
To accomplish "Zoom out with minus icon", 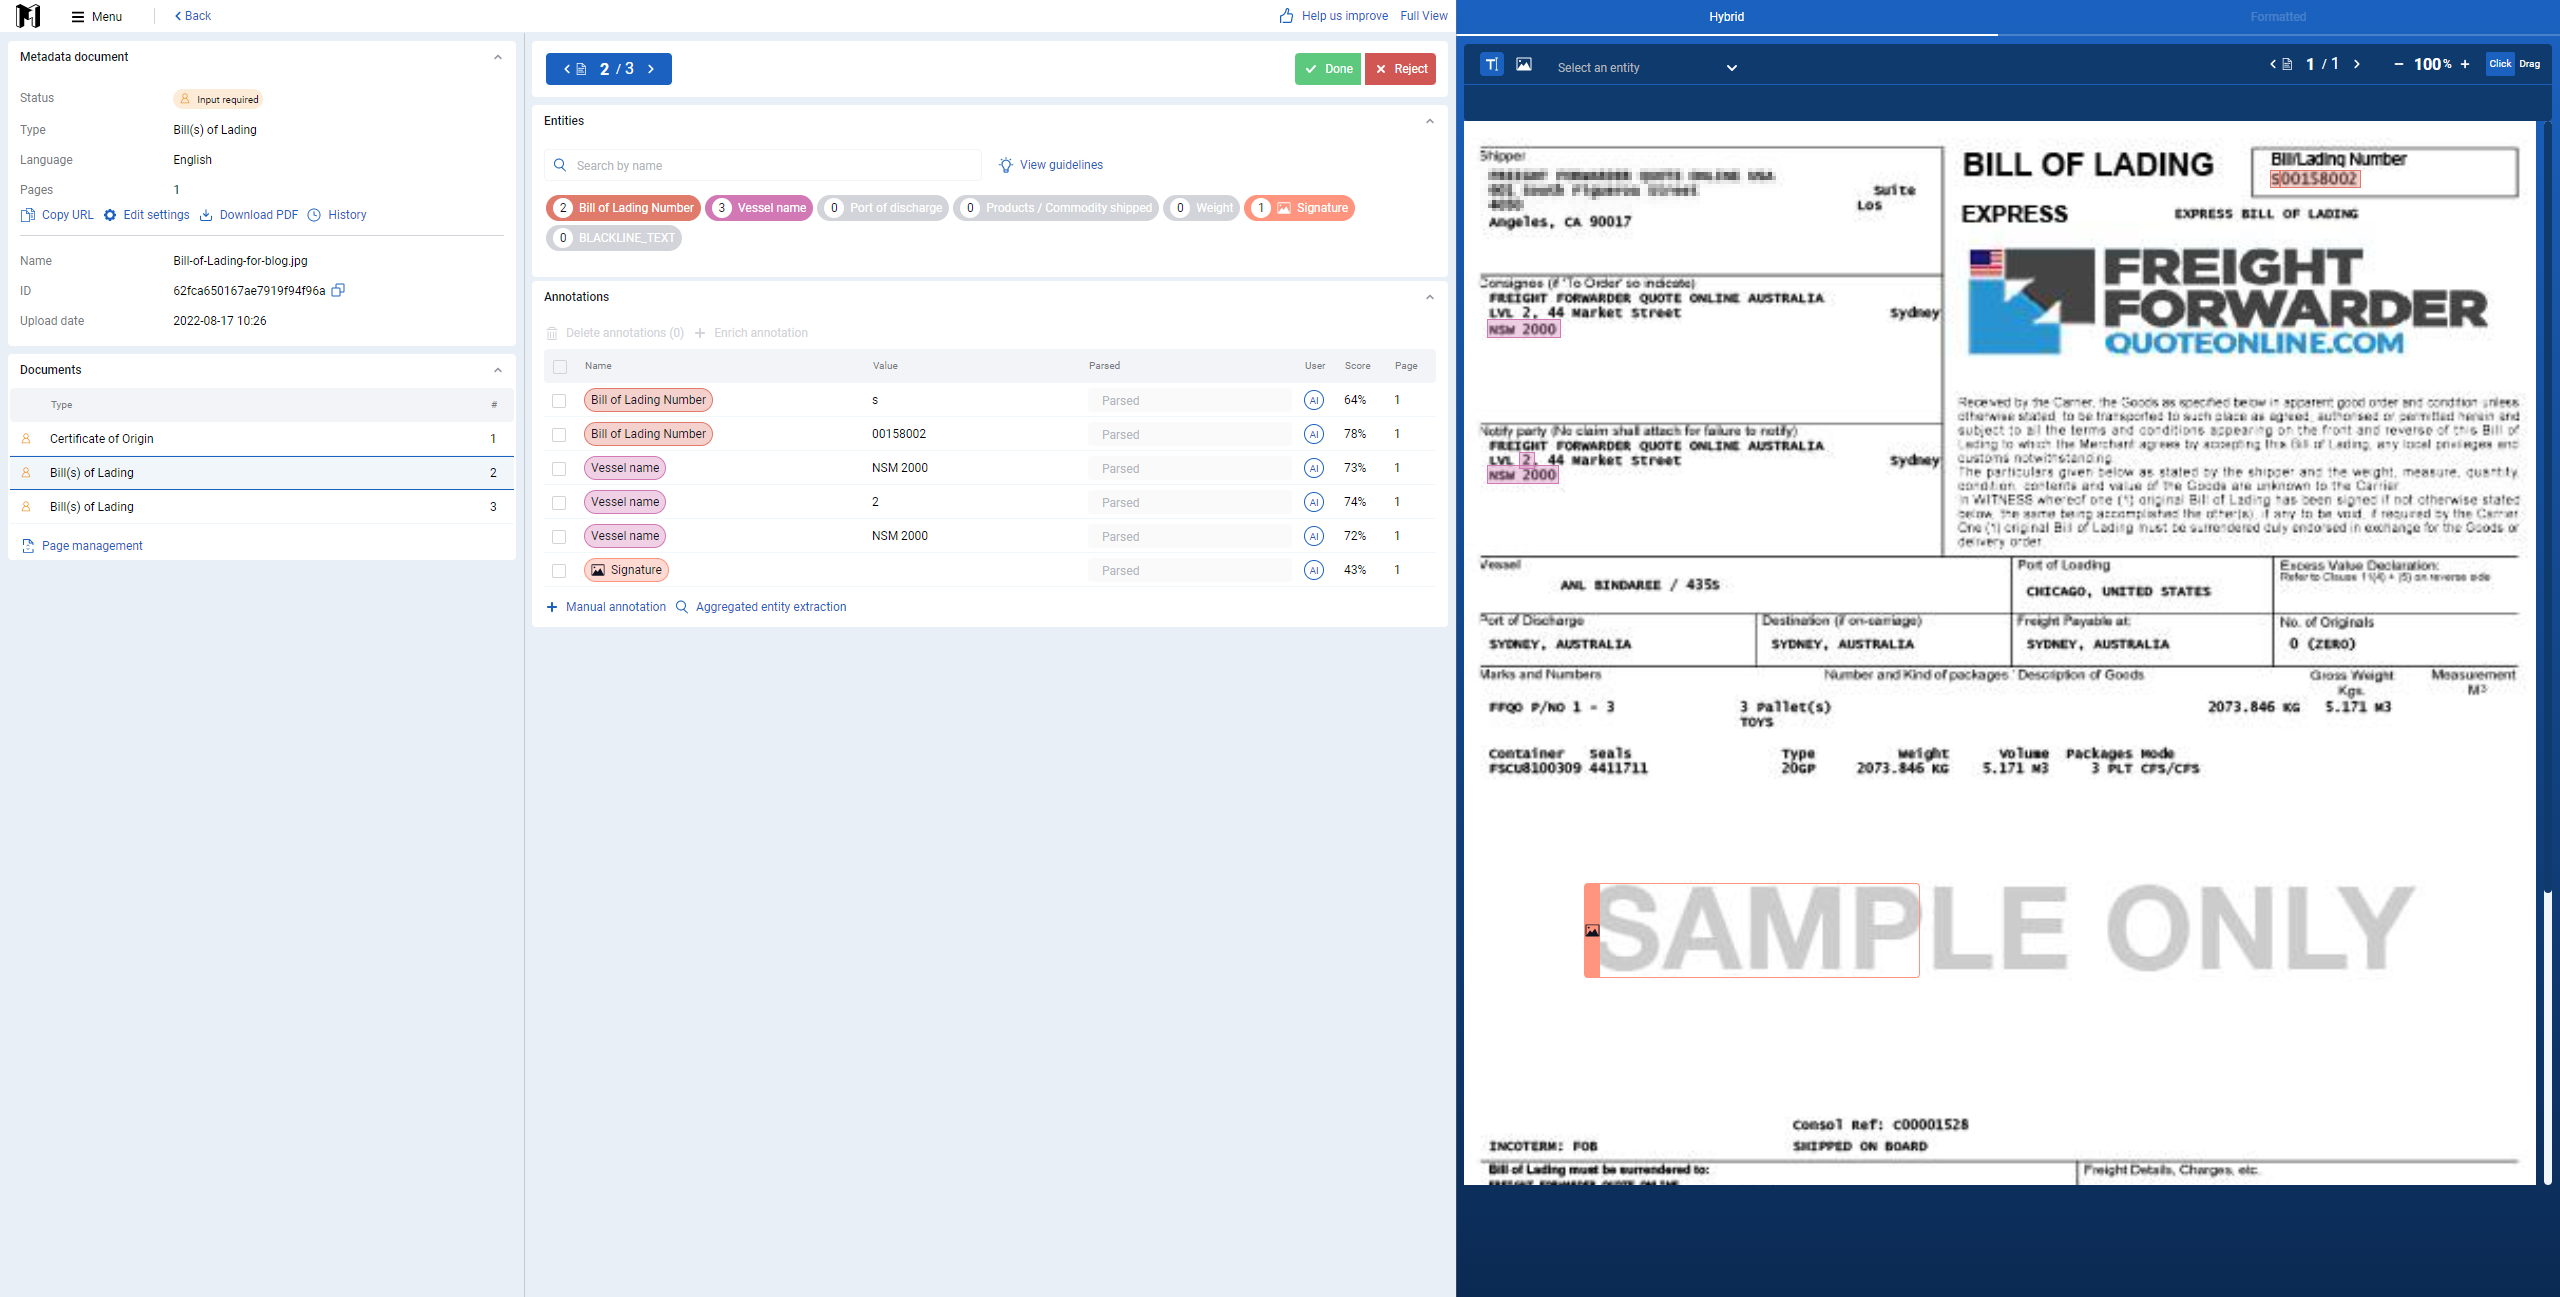I will [x=2398, y=64].
